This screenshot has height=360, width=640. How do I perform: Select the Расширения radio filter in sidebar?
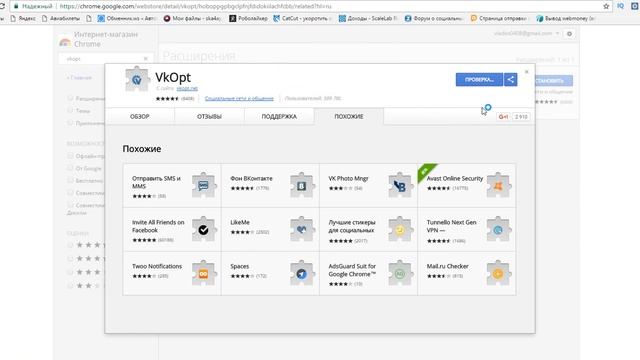coord(70,98)
